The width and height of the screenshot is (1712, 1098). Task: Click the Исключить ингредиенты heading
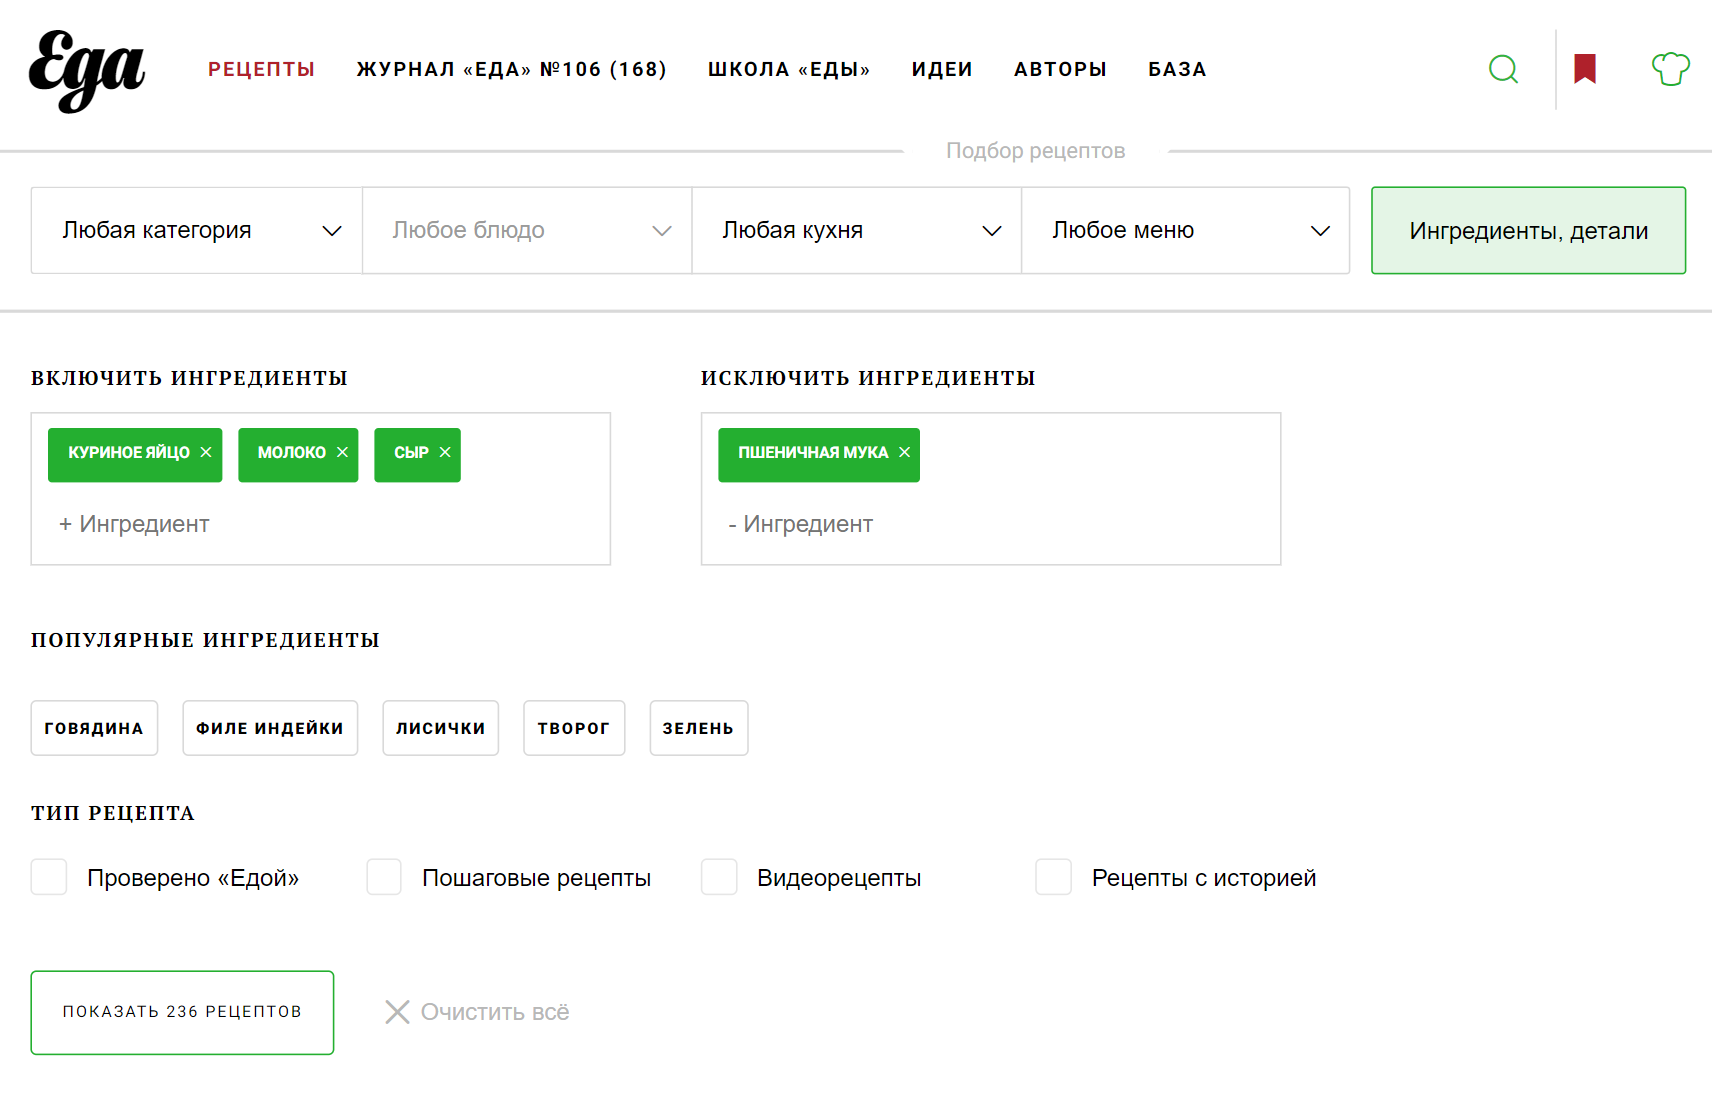point(868,378)
